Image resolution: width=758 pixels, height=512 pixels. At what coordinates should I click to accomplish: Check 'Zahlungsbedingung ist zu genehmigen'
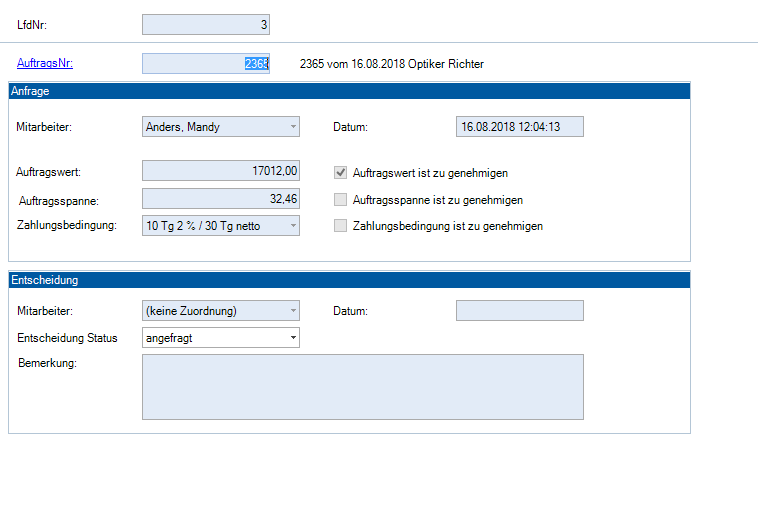pos(342,226)
